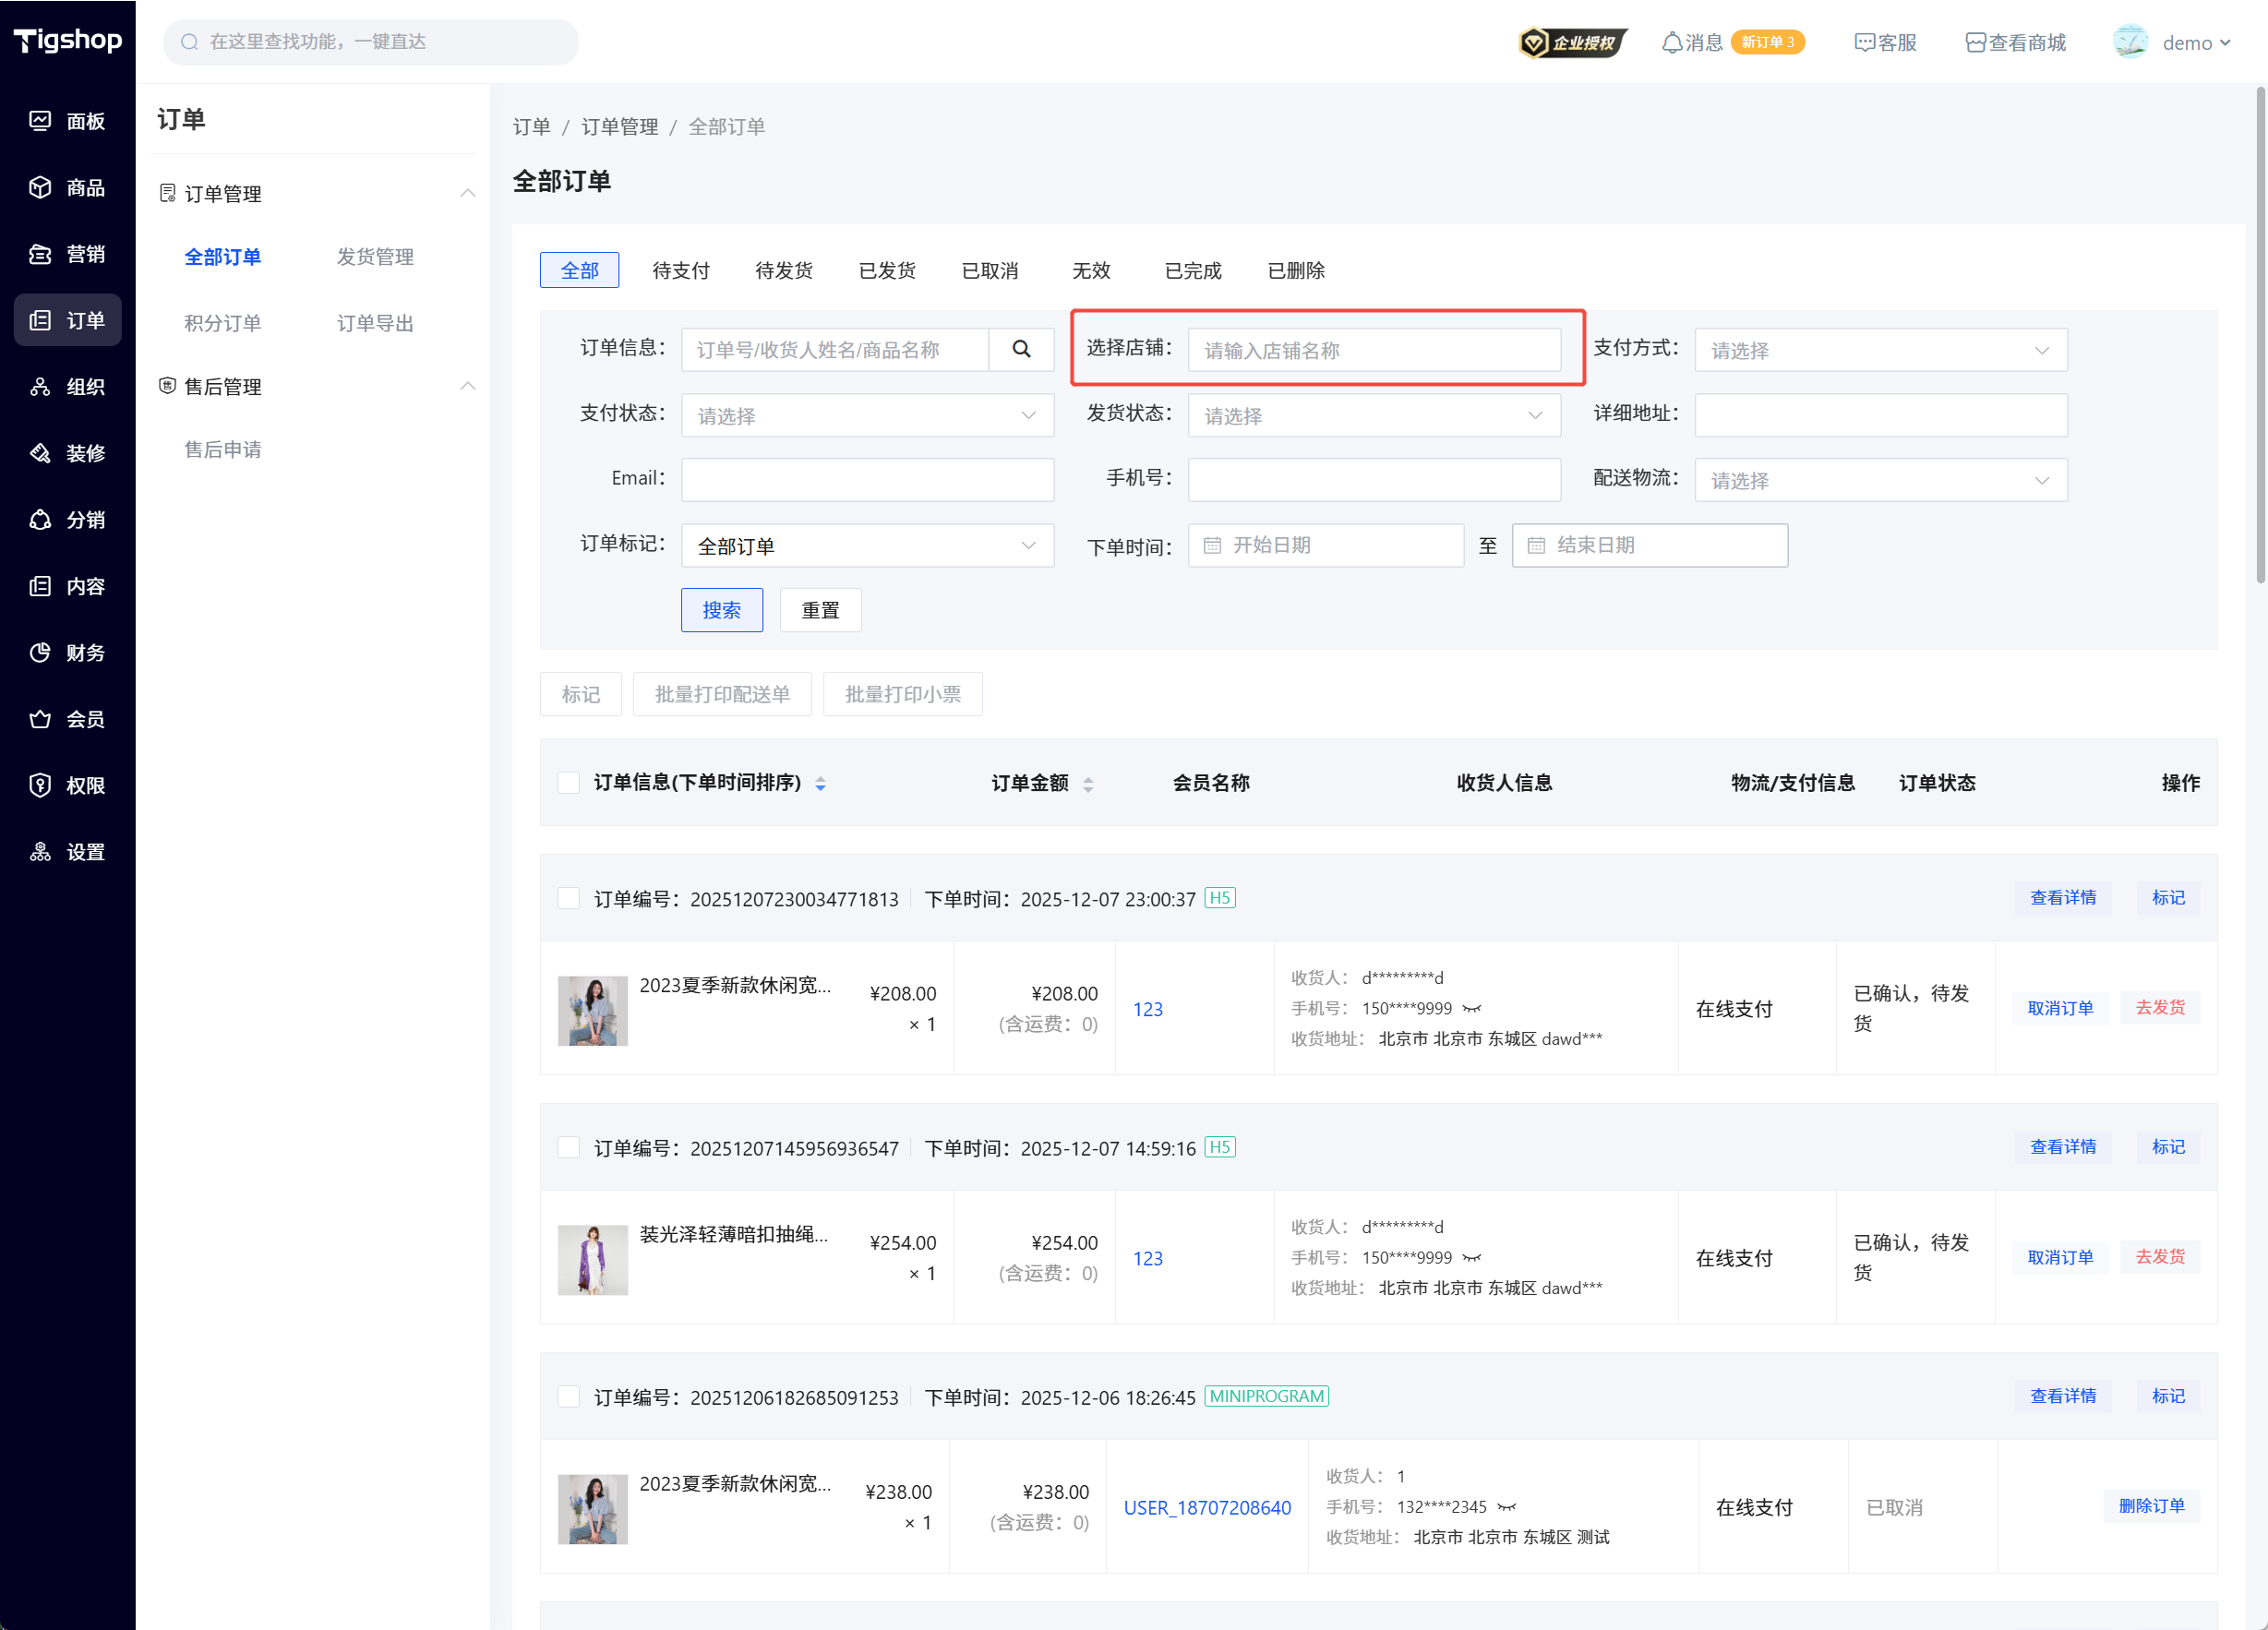
Task: Expand the 订单标记 全部订单 dropdown
Action: (x=867, y=546)
